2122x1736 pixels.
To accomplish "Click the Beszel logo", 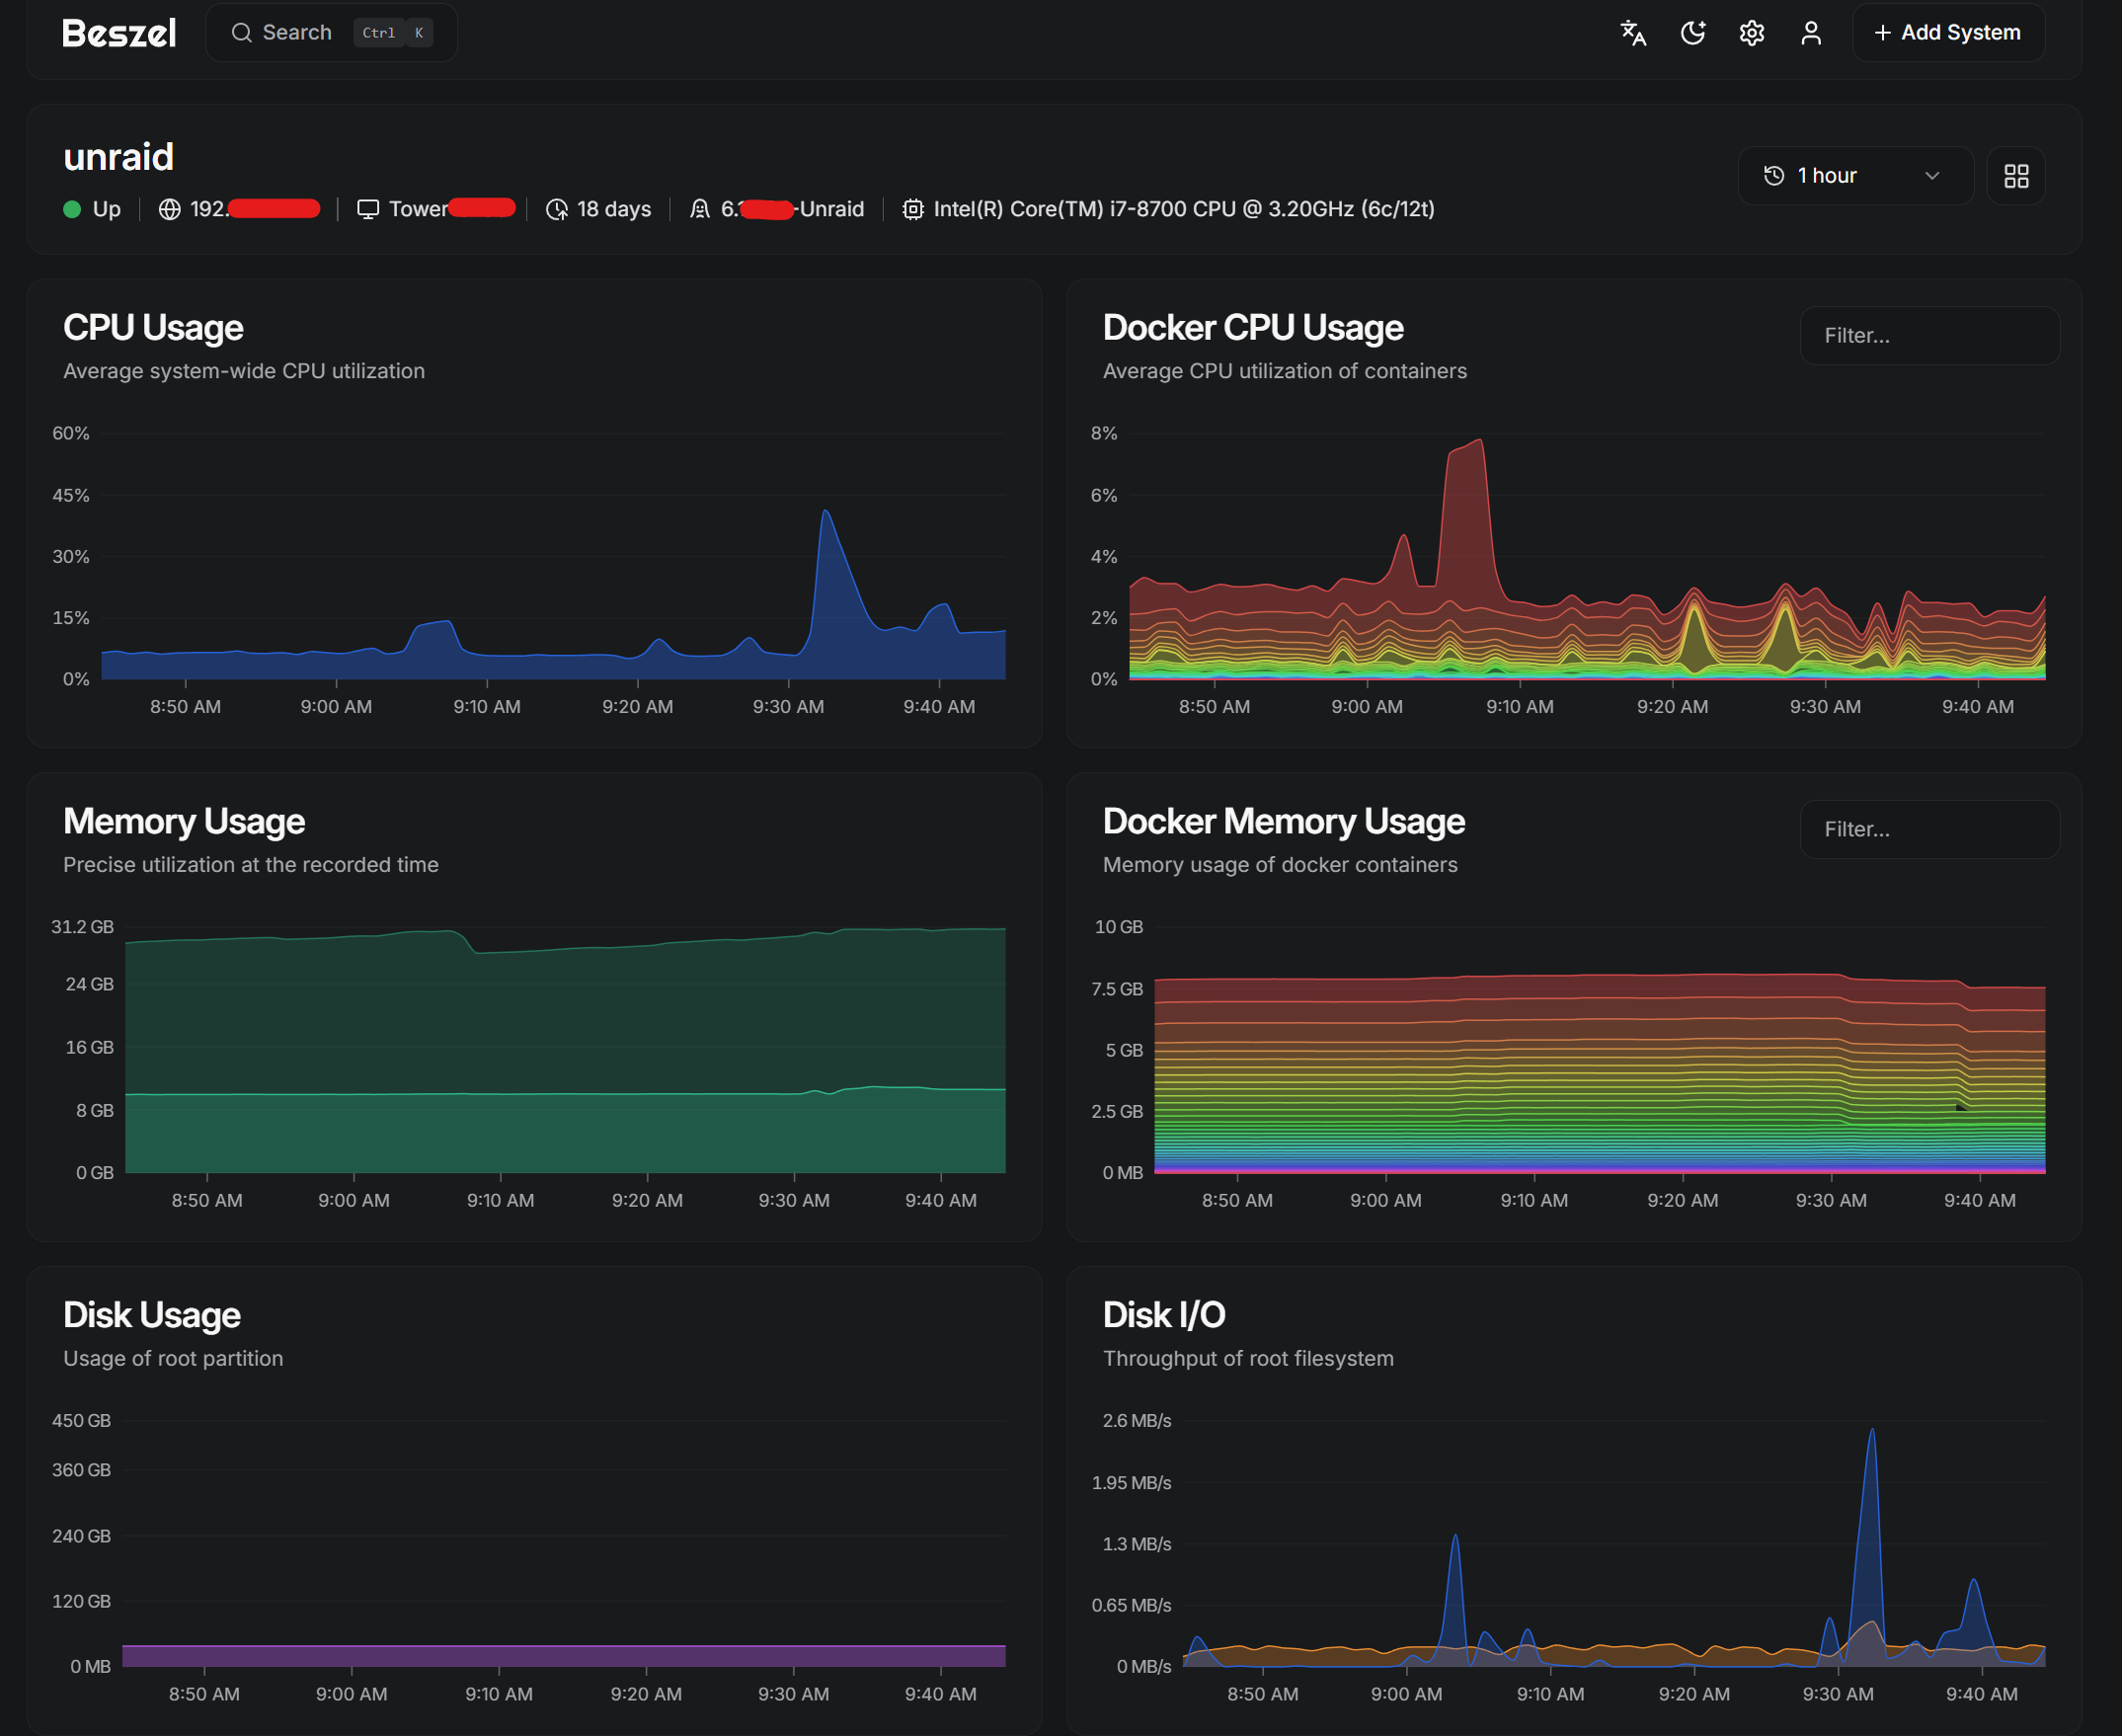I will point(119,33).
